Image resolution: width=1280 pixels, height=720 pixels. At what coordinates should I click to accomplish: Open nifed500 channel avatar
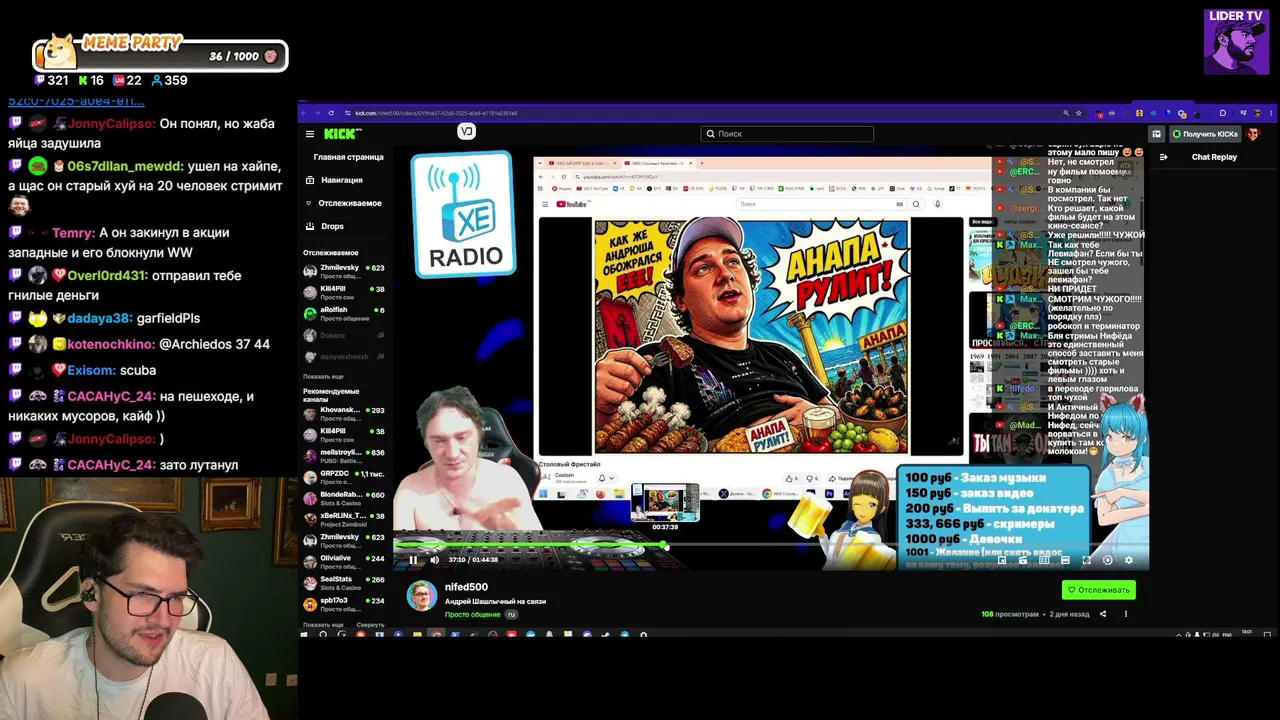click(422, 595)
